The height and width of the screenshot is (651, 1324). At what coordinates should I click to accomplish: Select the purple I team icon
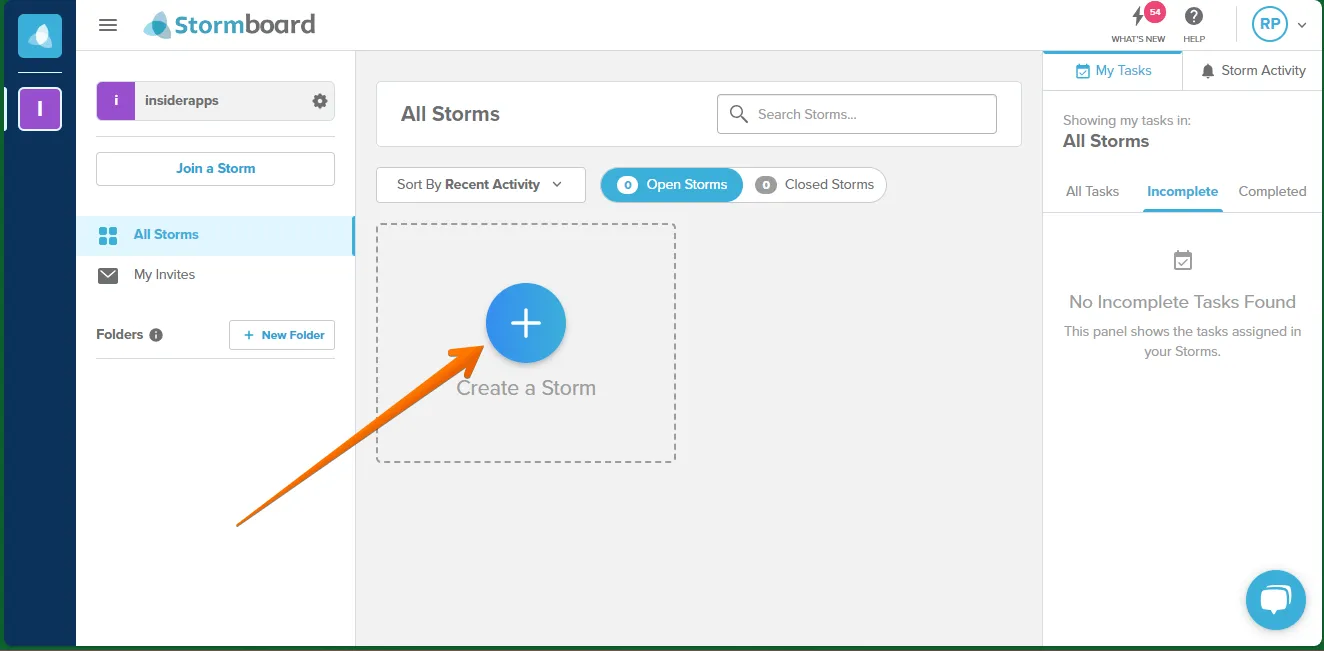tap(40, 109)
